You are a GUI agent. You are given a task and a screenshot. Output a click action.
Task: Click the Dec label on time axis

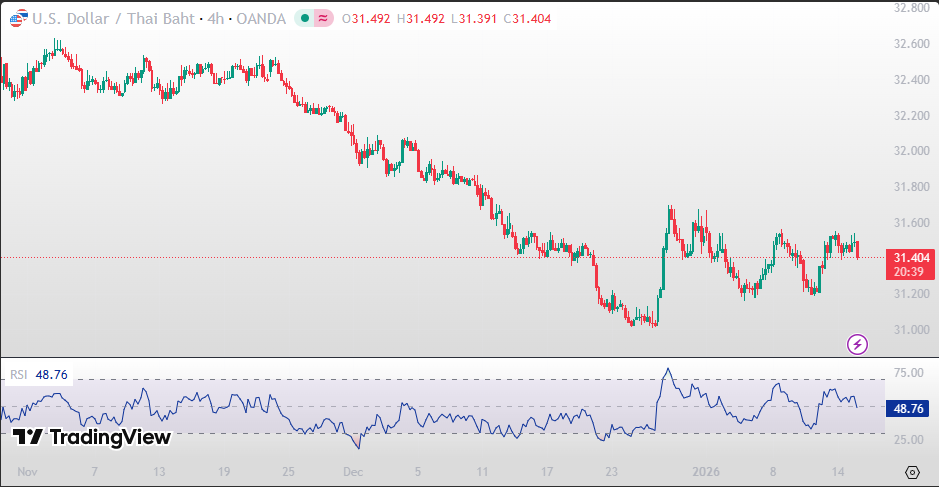(352, 471)
